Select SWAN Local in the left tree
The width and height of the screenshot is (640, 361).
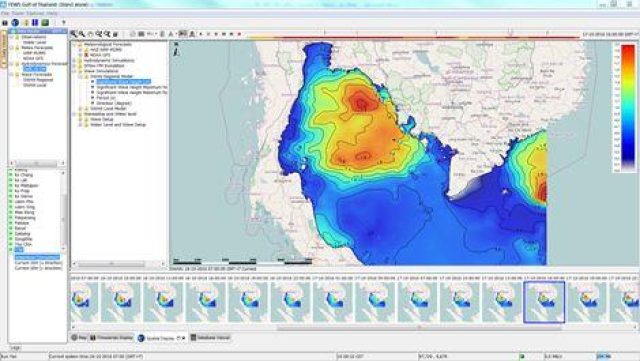(35, 85)
